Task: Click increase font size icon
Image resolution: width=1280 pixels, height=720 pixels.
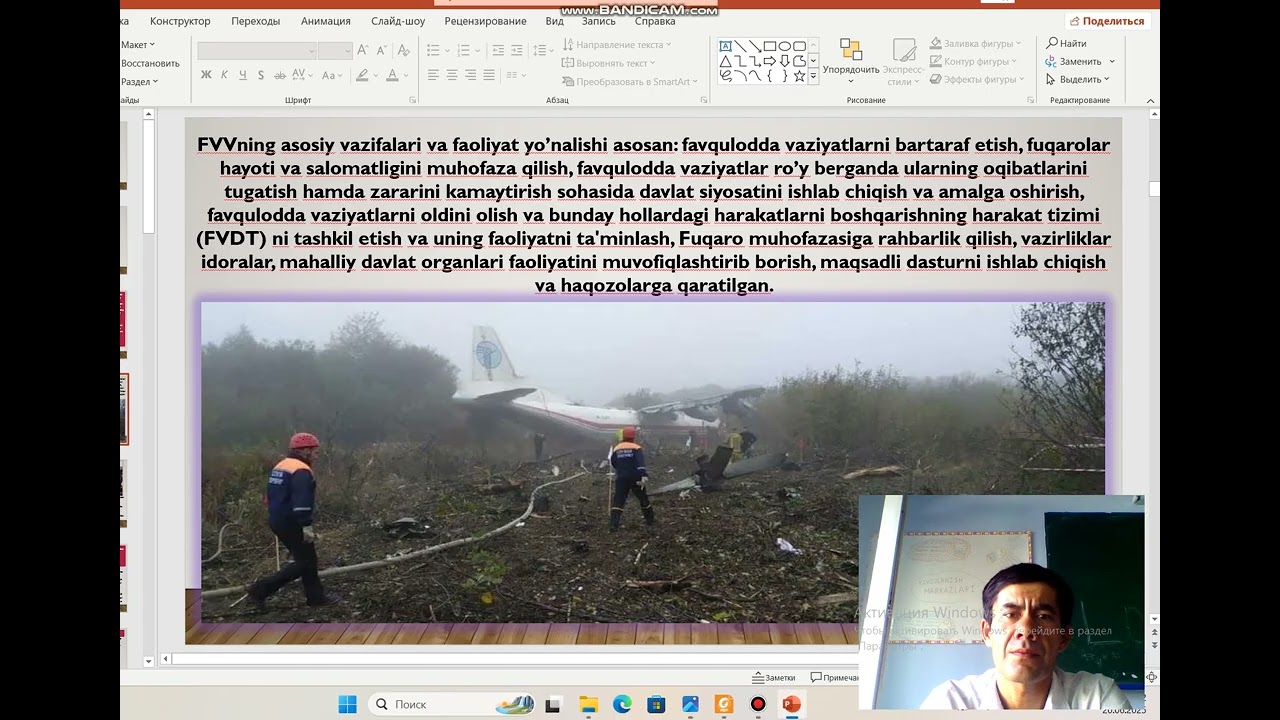Action: (x=363, y=50)
